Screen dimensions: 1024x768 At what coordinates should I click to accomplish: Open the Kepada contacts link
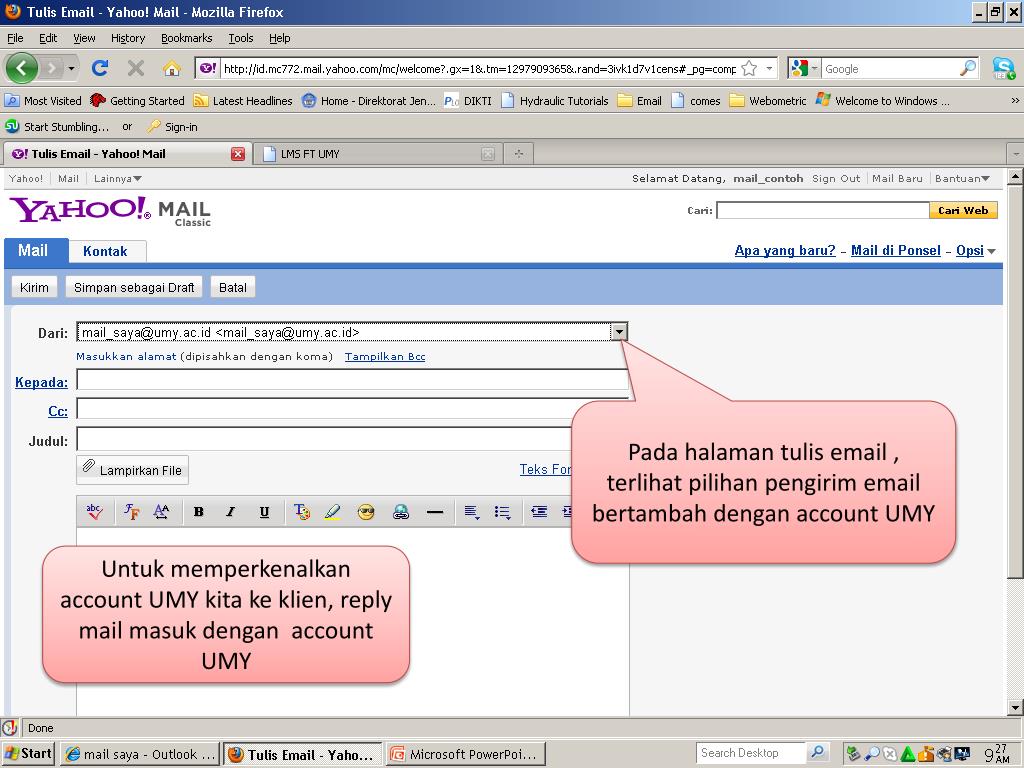(x=41, y=382)
